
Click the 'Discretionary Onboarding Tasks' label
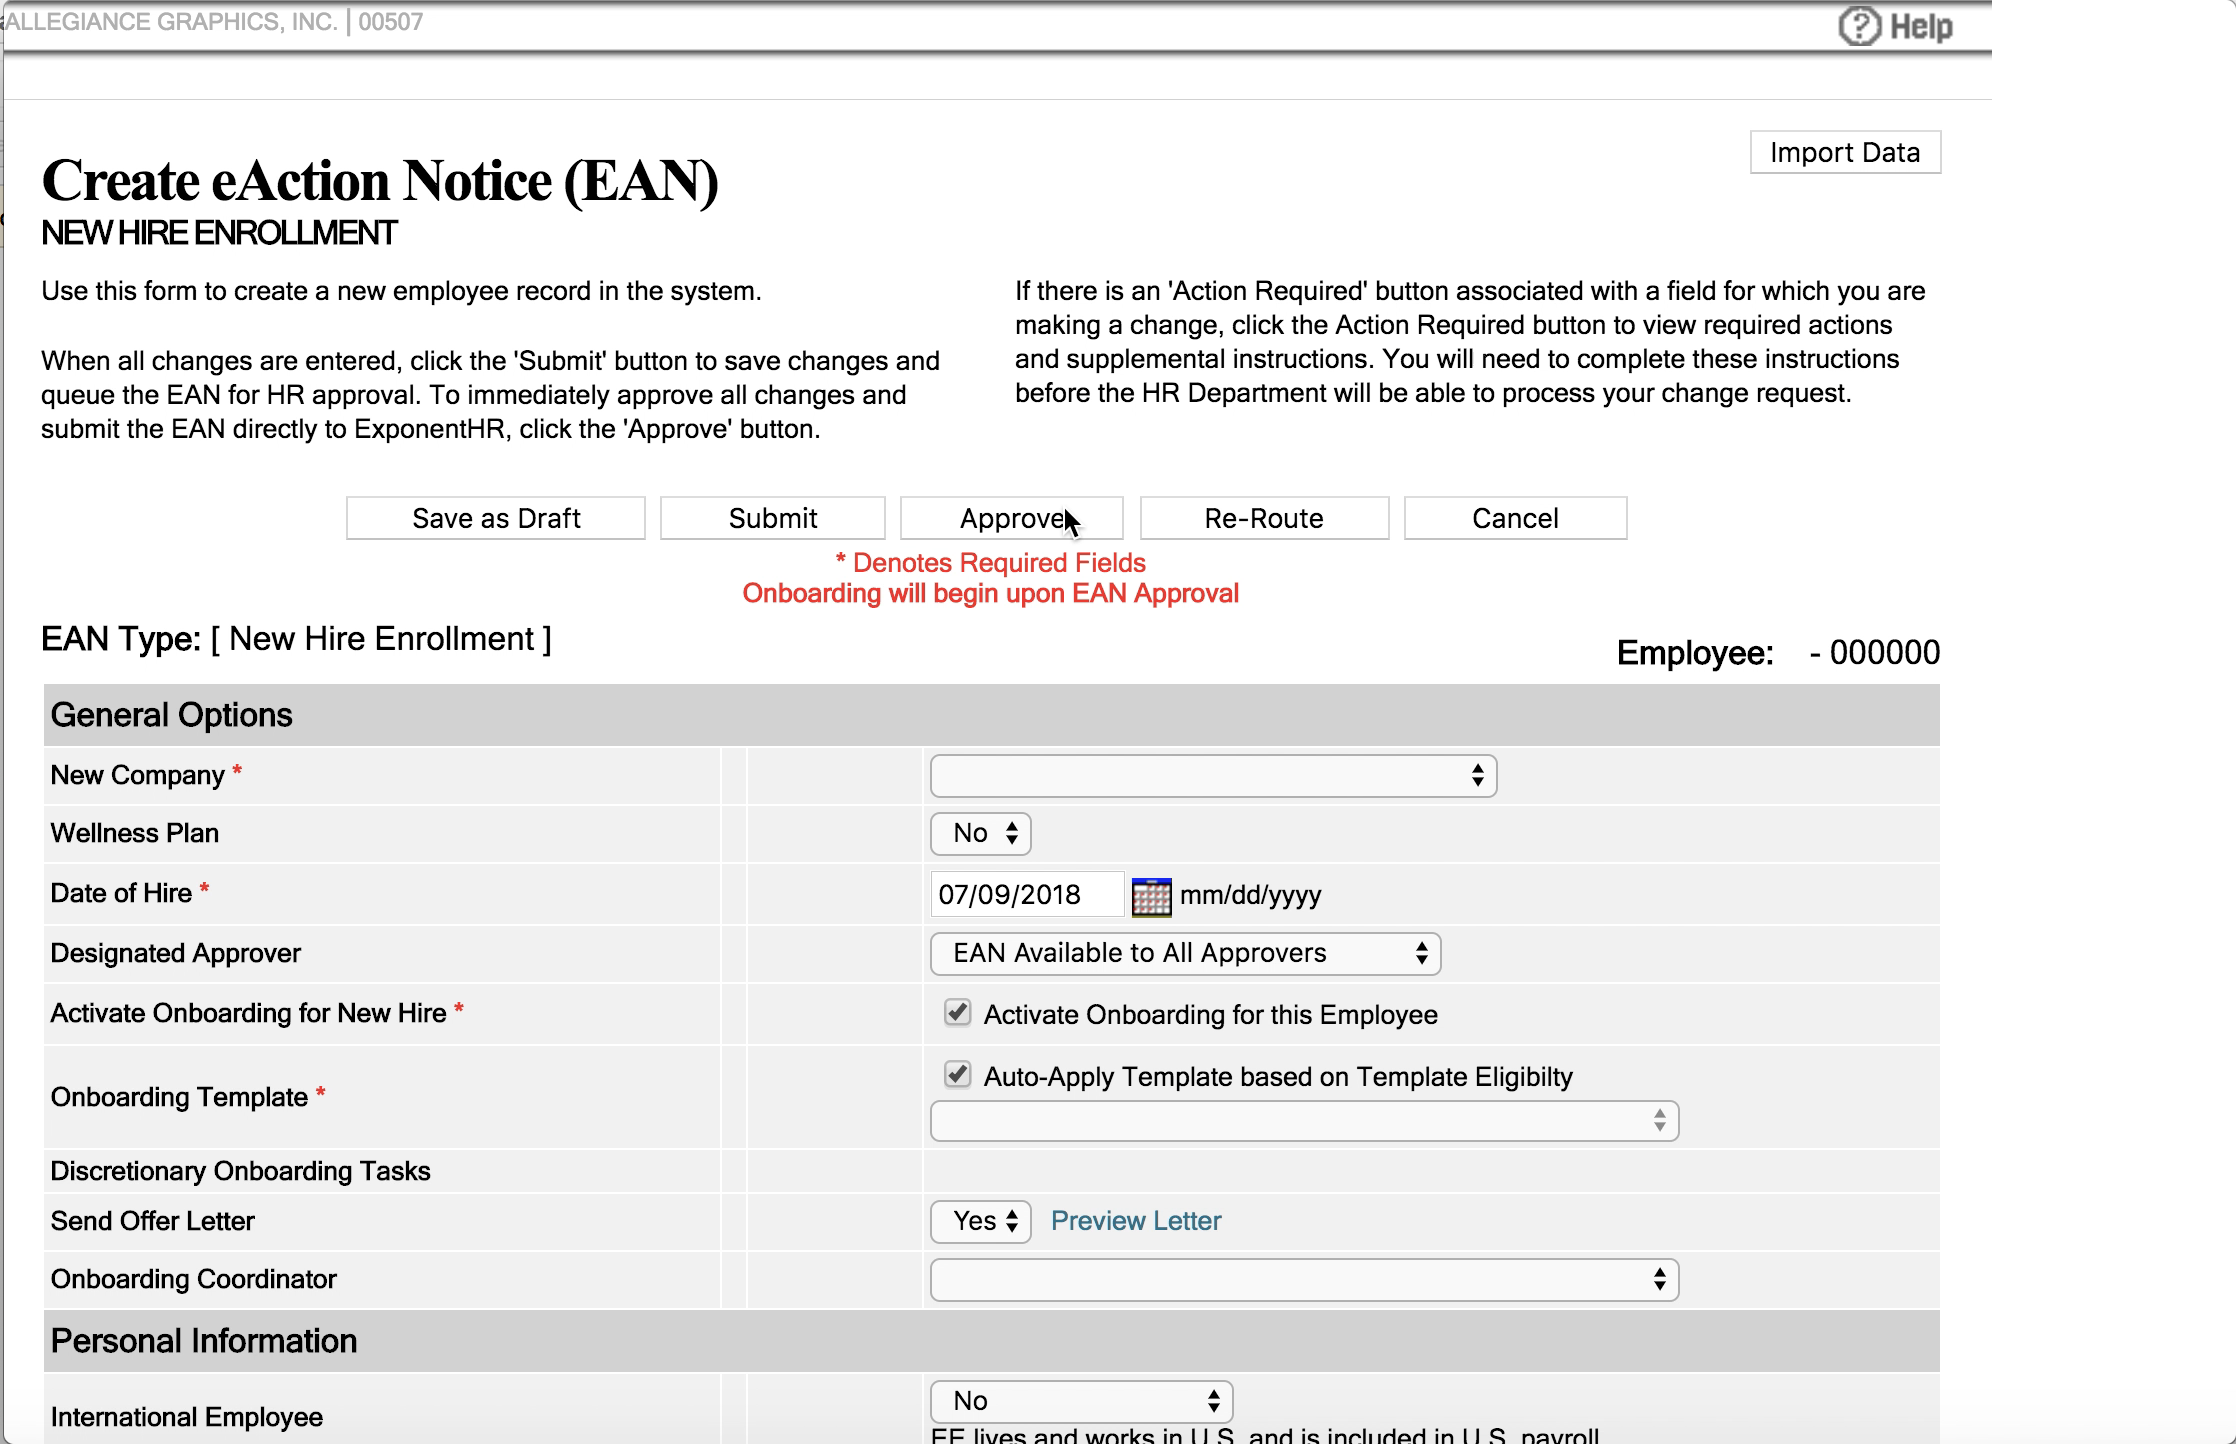click(240, 1171)
